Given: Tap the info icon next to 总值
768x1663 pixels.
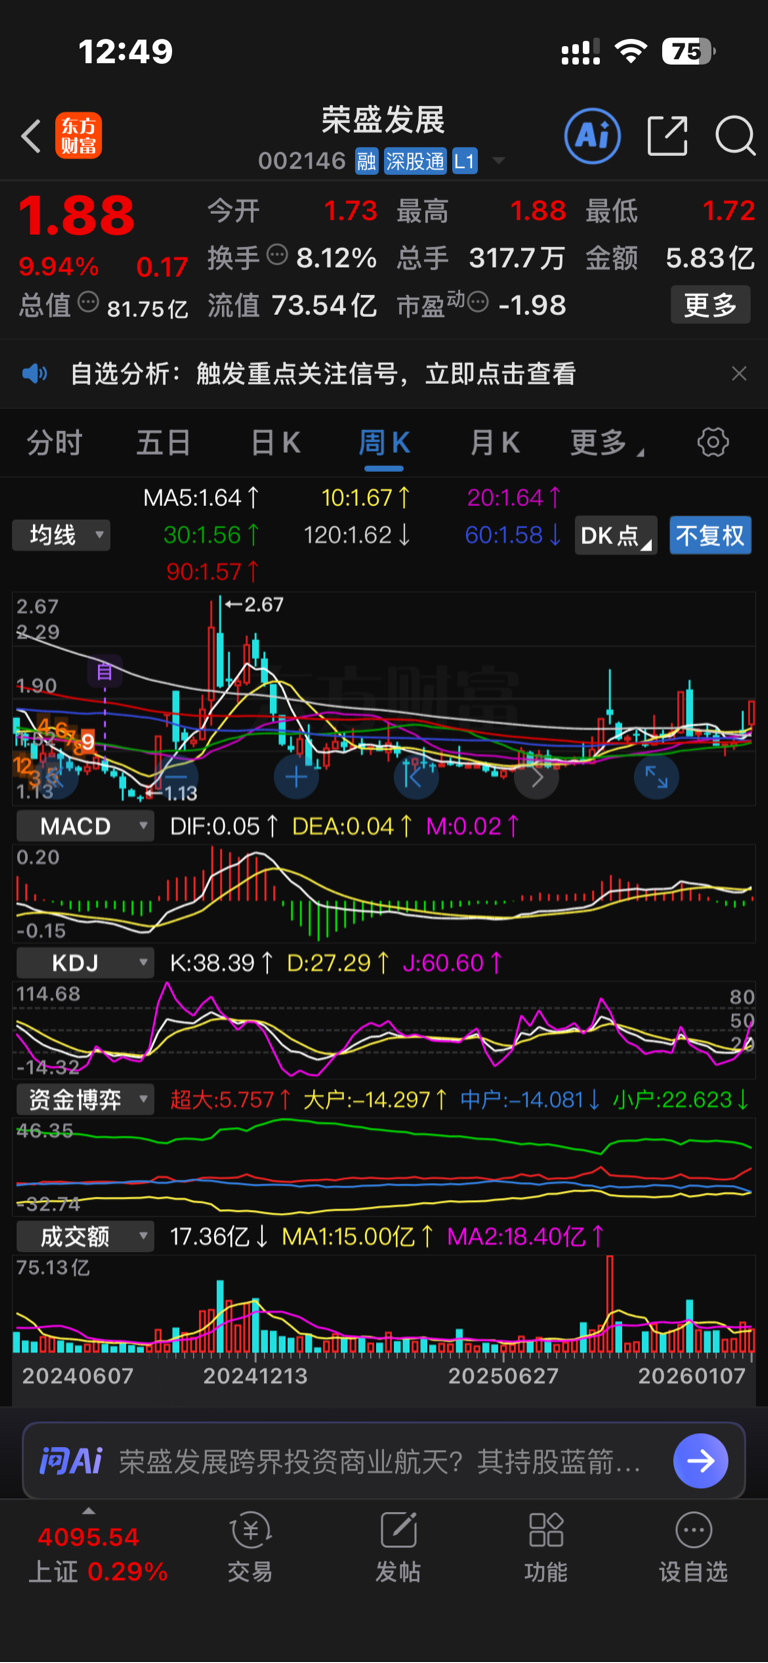Looking at the screenshot, I should 88,302.
